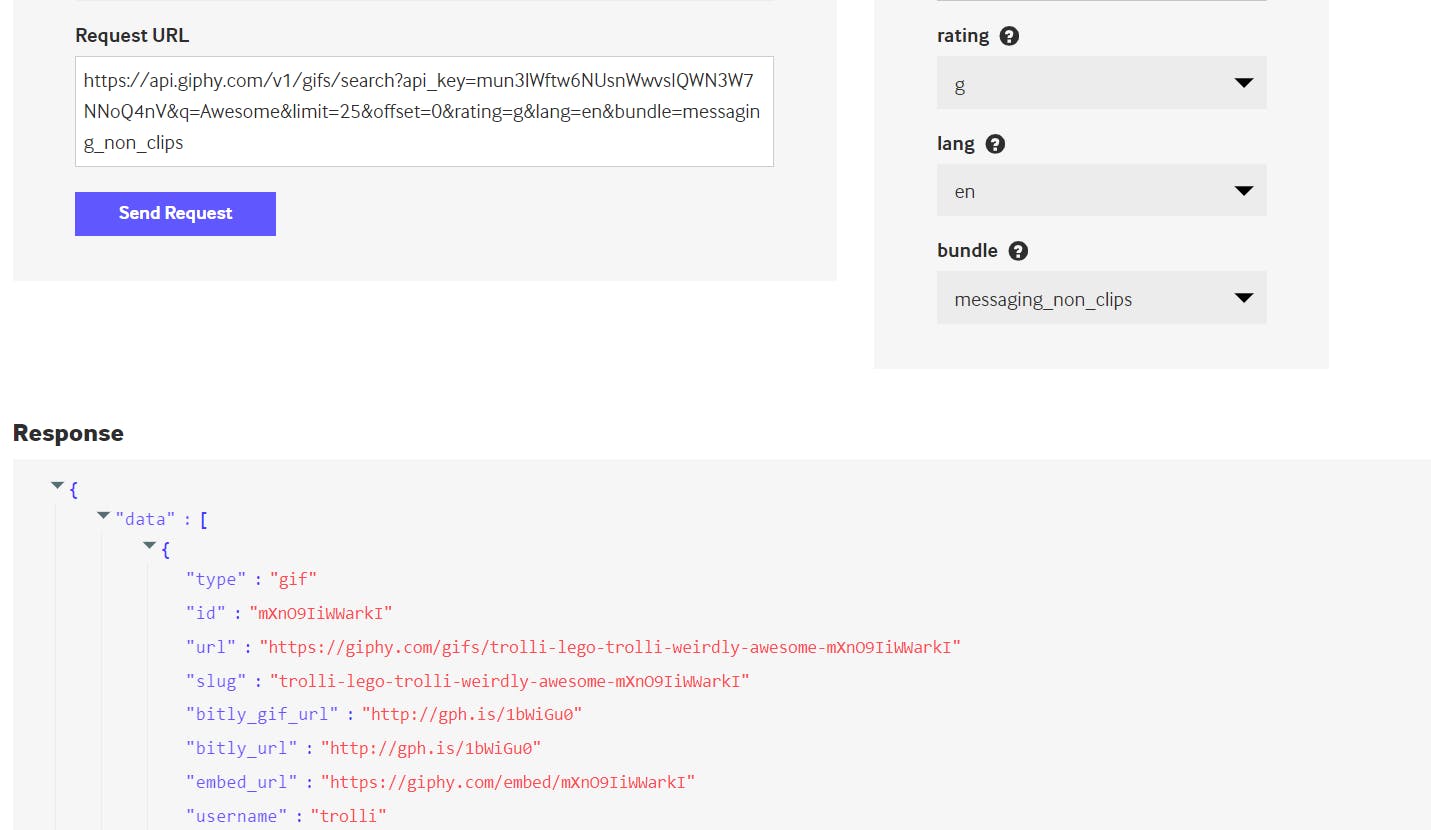Collapse the first object inside data

(149, 546)
